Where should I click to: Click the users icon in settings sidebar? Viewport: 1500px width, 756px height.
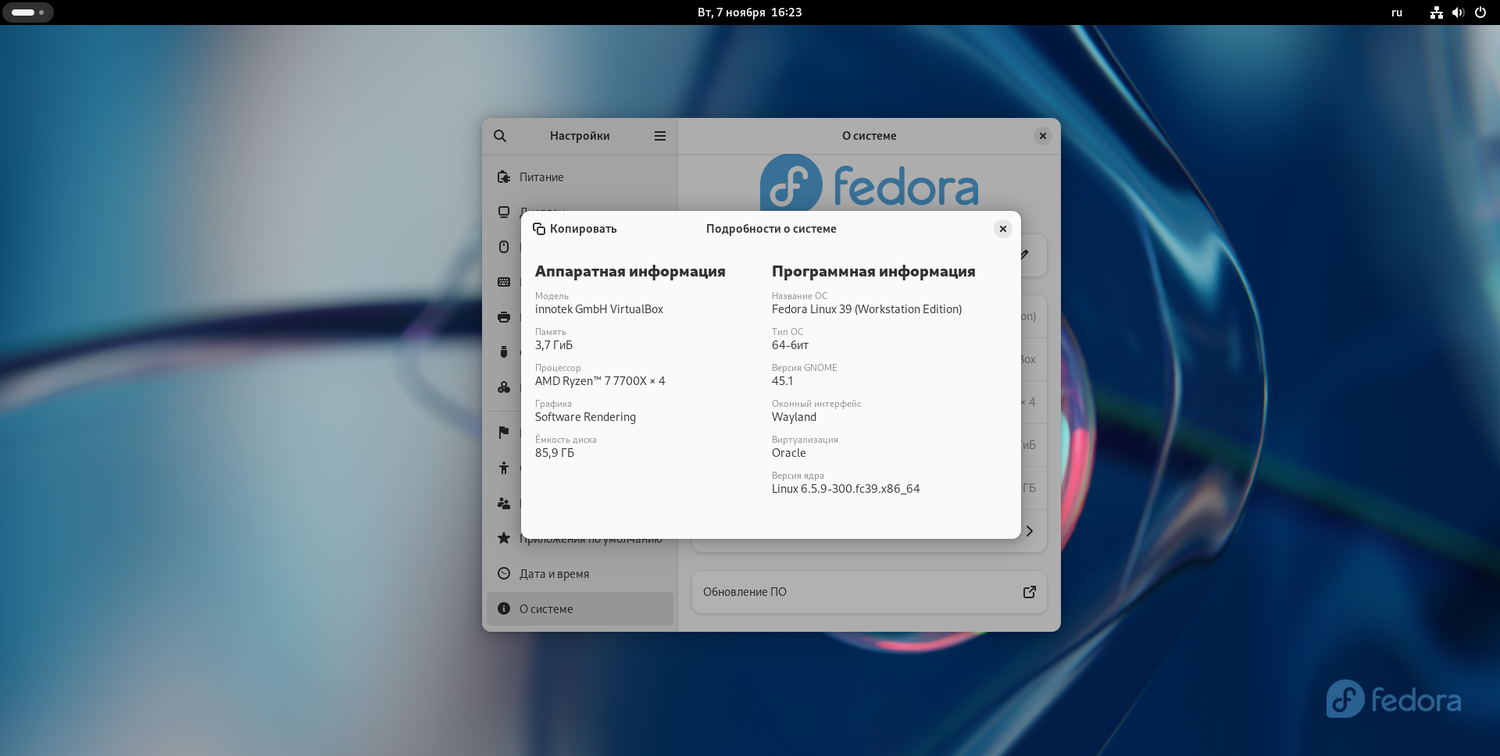[504, 503]
